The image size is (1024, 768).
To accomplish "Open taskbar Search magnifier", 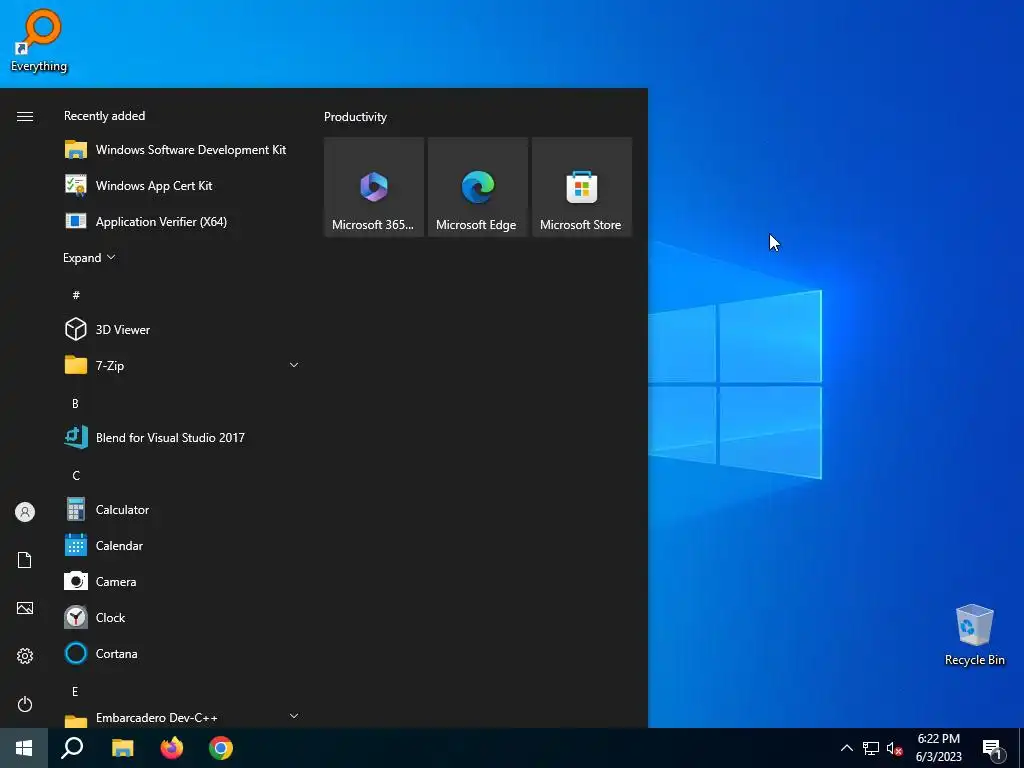I will (x=72, y=748).
